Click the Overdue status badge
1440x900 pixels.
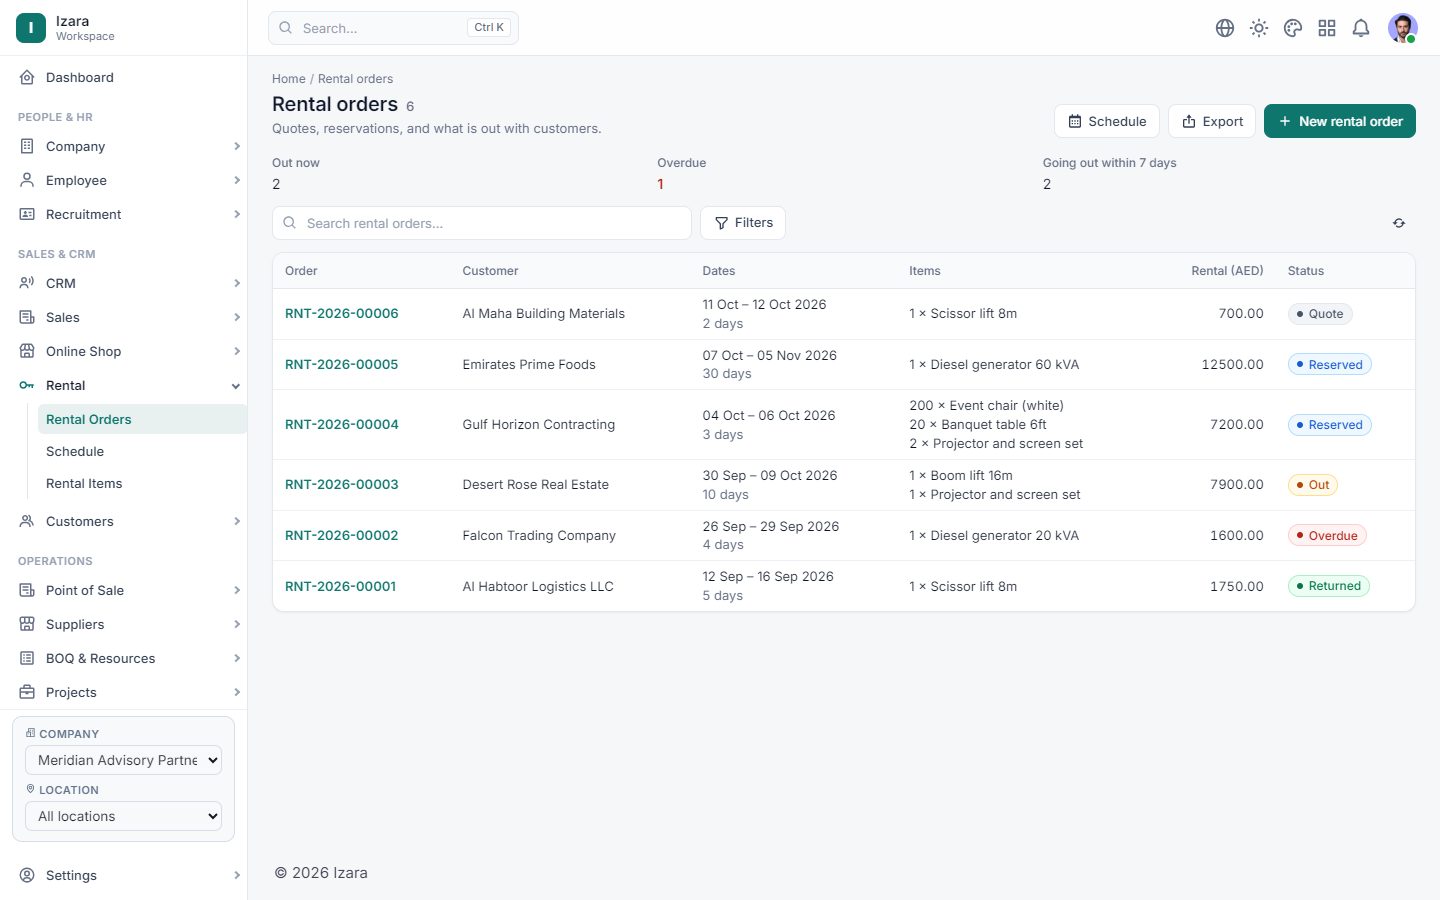pos(1327,535)
